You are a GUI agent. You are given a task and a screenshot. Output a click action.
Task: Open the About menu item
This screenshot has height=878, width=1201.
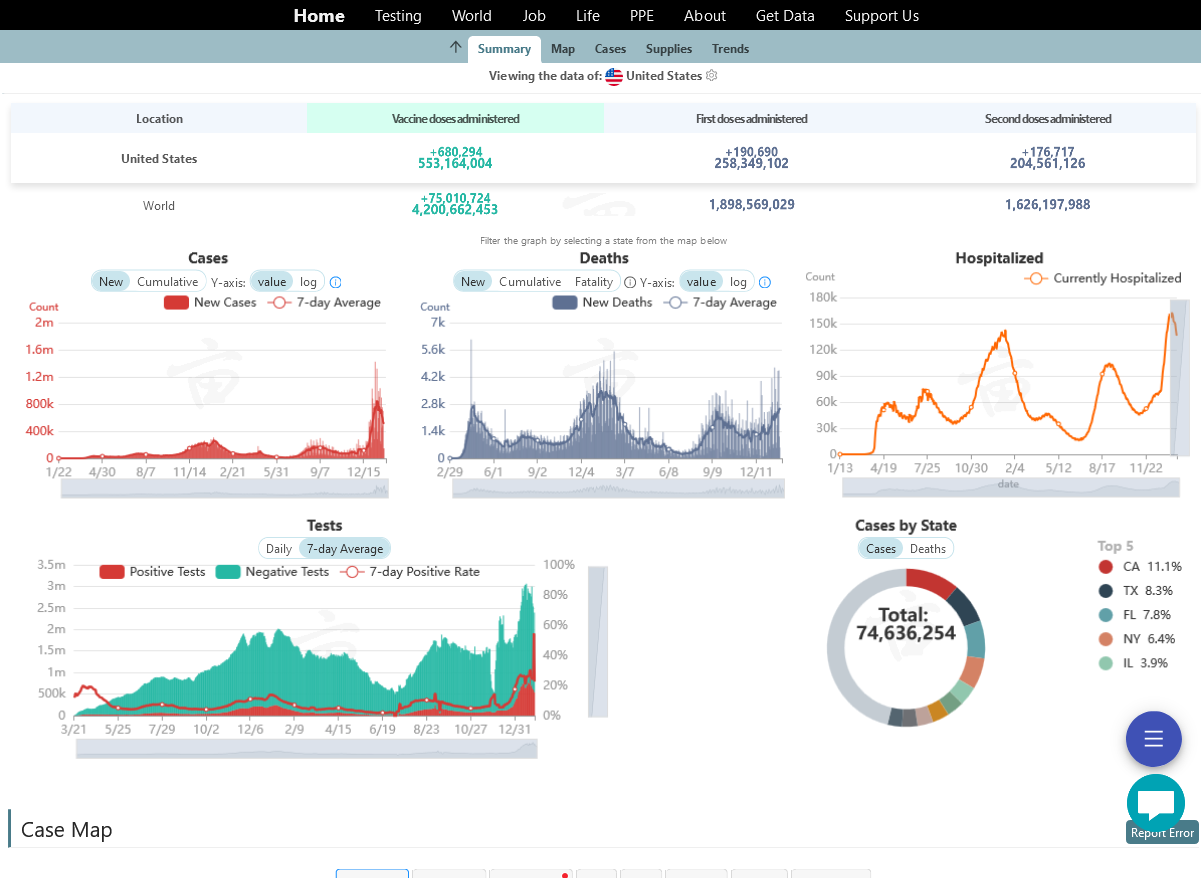pos(705,16)
